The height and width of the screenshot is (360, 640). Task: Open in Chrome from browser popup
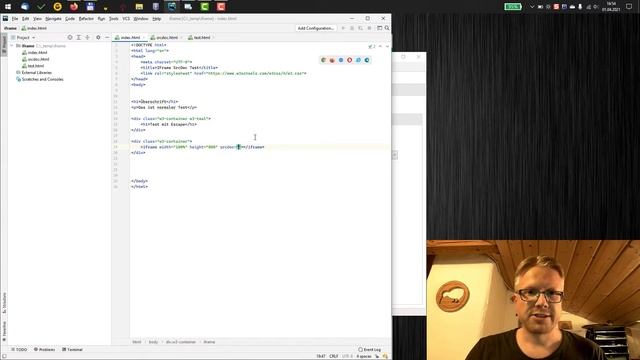[x=323, y=60]
